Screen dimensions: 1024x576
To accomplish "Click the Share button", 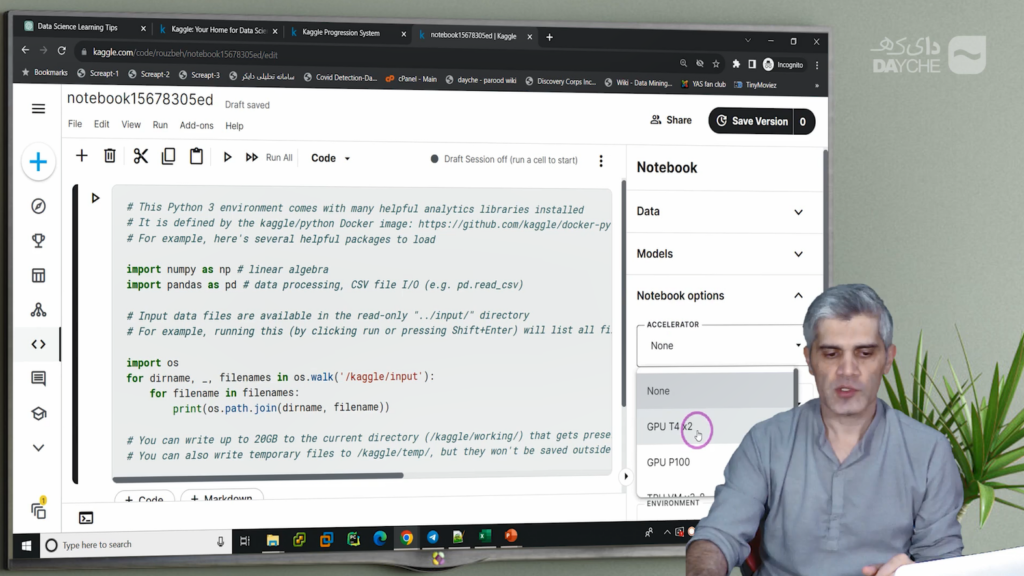I will [671, 120].
